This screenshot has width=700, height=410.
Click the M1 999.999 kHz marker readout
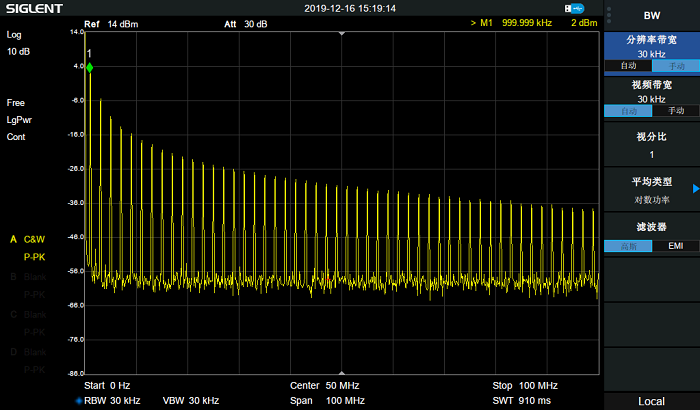(512, 23)
